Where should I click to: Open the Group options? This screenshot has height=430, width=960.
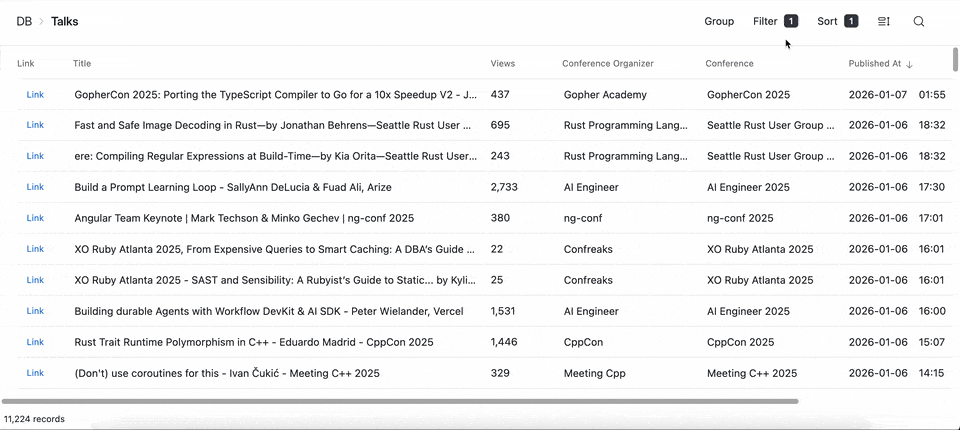click(x=719, y=21)
